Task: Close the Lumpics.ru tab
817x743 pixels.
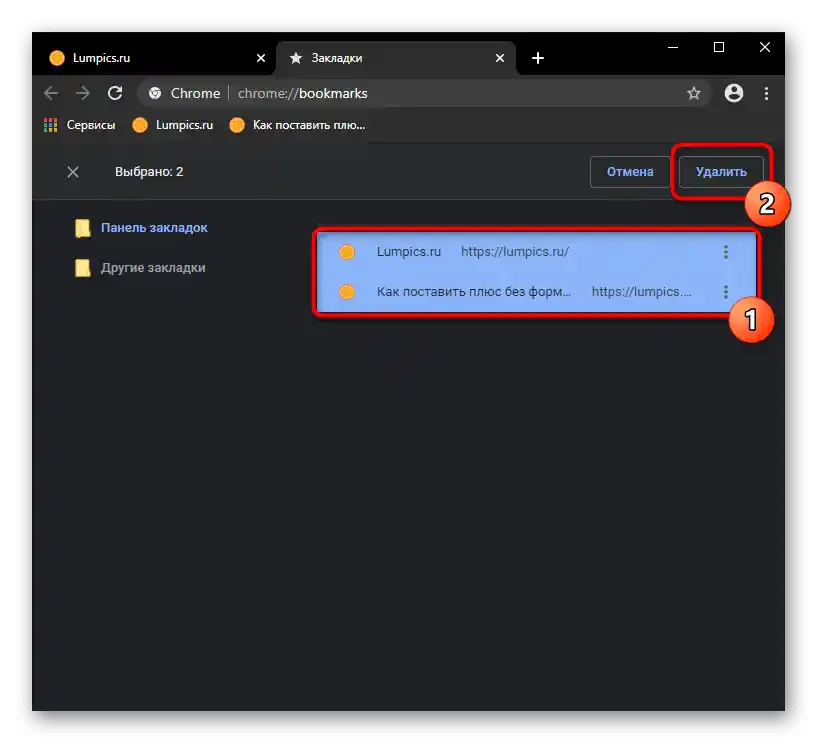Action: tap(261, 58)
